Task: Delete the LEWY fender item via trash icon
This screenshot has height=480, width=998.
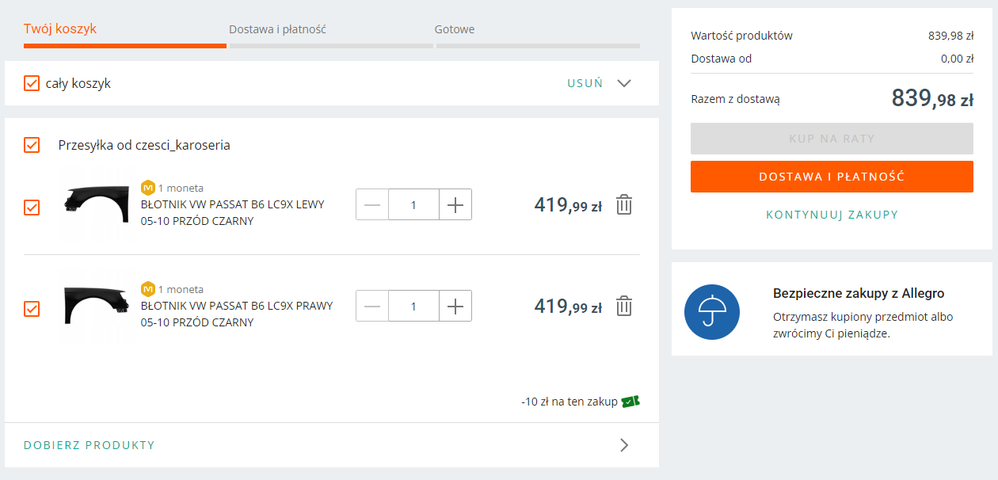Action: click(624, 204)
